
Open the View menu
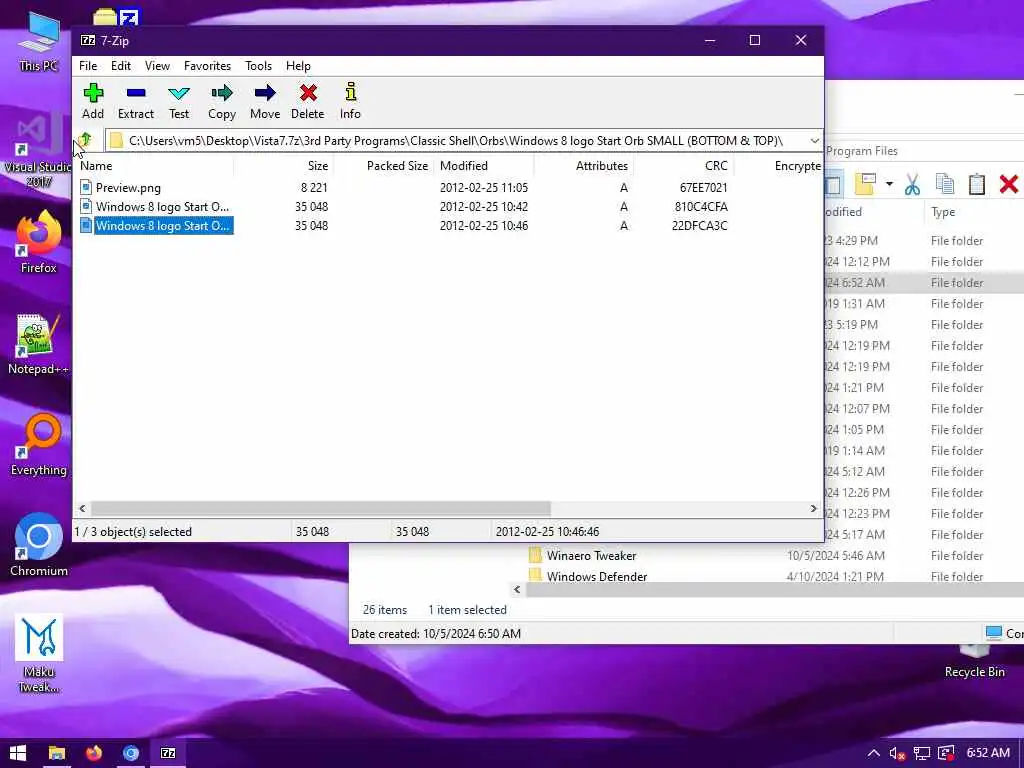coord(157,66)
